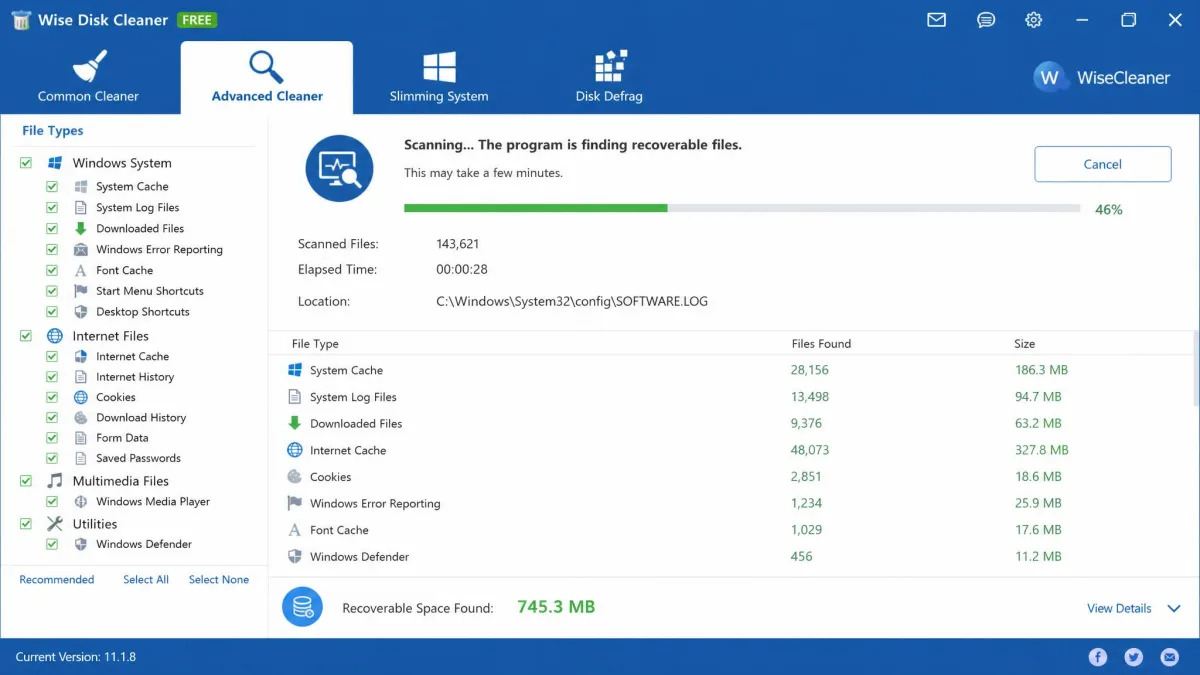This screenshot has height=675, width=1200.
Task: Click the Cookies globe icon in sidebar
Action: (x=81, y=397)
